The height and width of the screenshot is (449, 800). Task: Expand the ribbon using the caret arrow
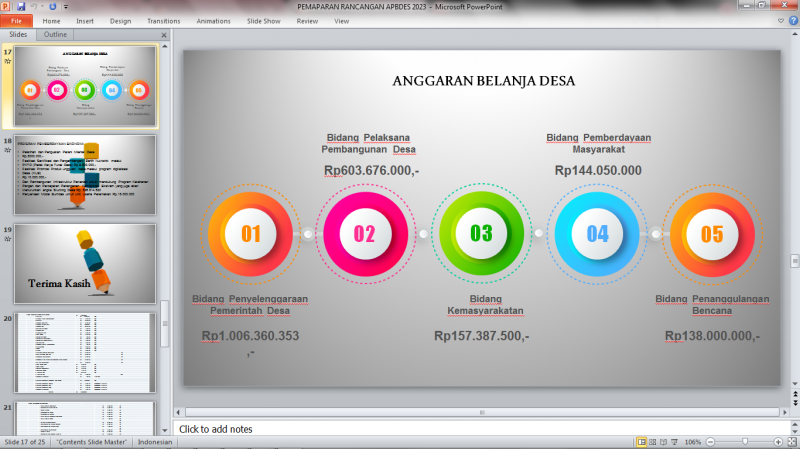click(779, 20)
